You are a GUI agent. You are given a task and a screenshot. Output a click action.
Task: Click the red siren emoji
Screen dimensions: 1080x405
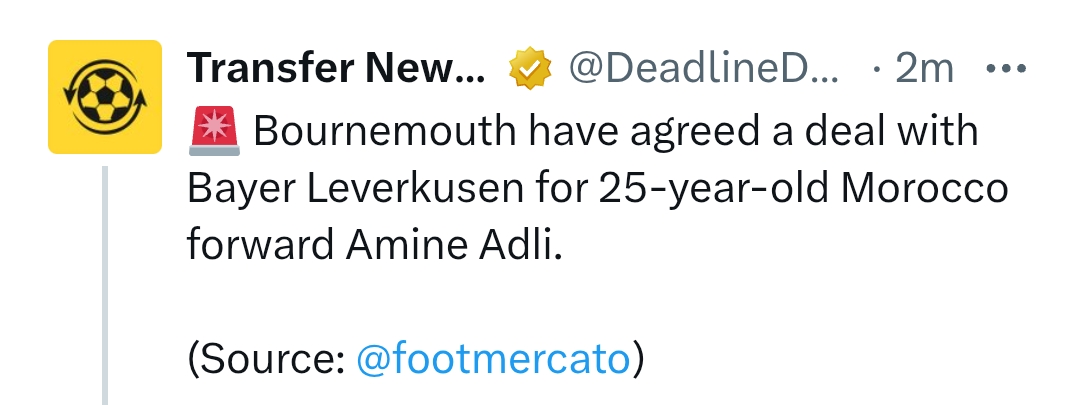click(x=213, y=130)
